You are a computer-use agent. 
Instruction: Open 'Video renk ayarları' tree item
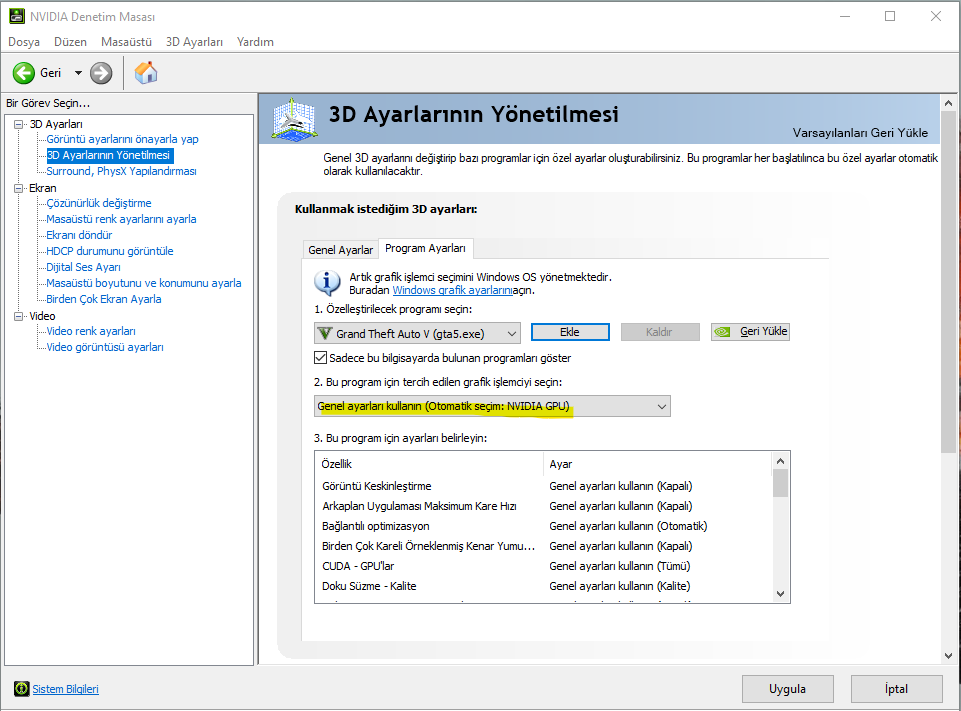click(91, 331)
